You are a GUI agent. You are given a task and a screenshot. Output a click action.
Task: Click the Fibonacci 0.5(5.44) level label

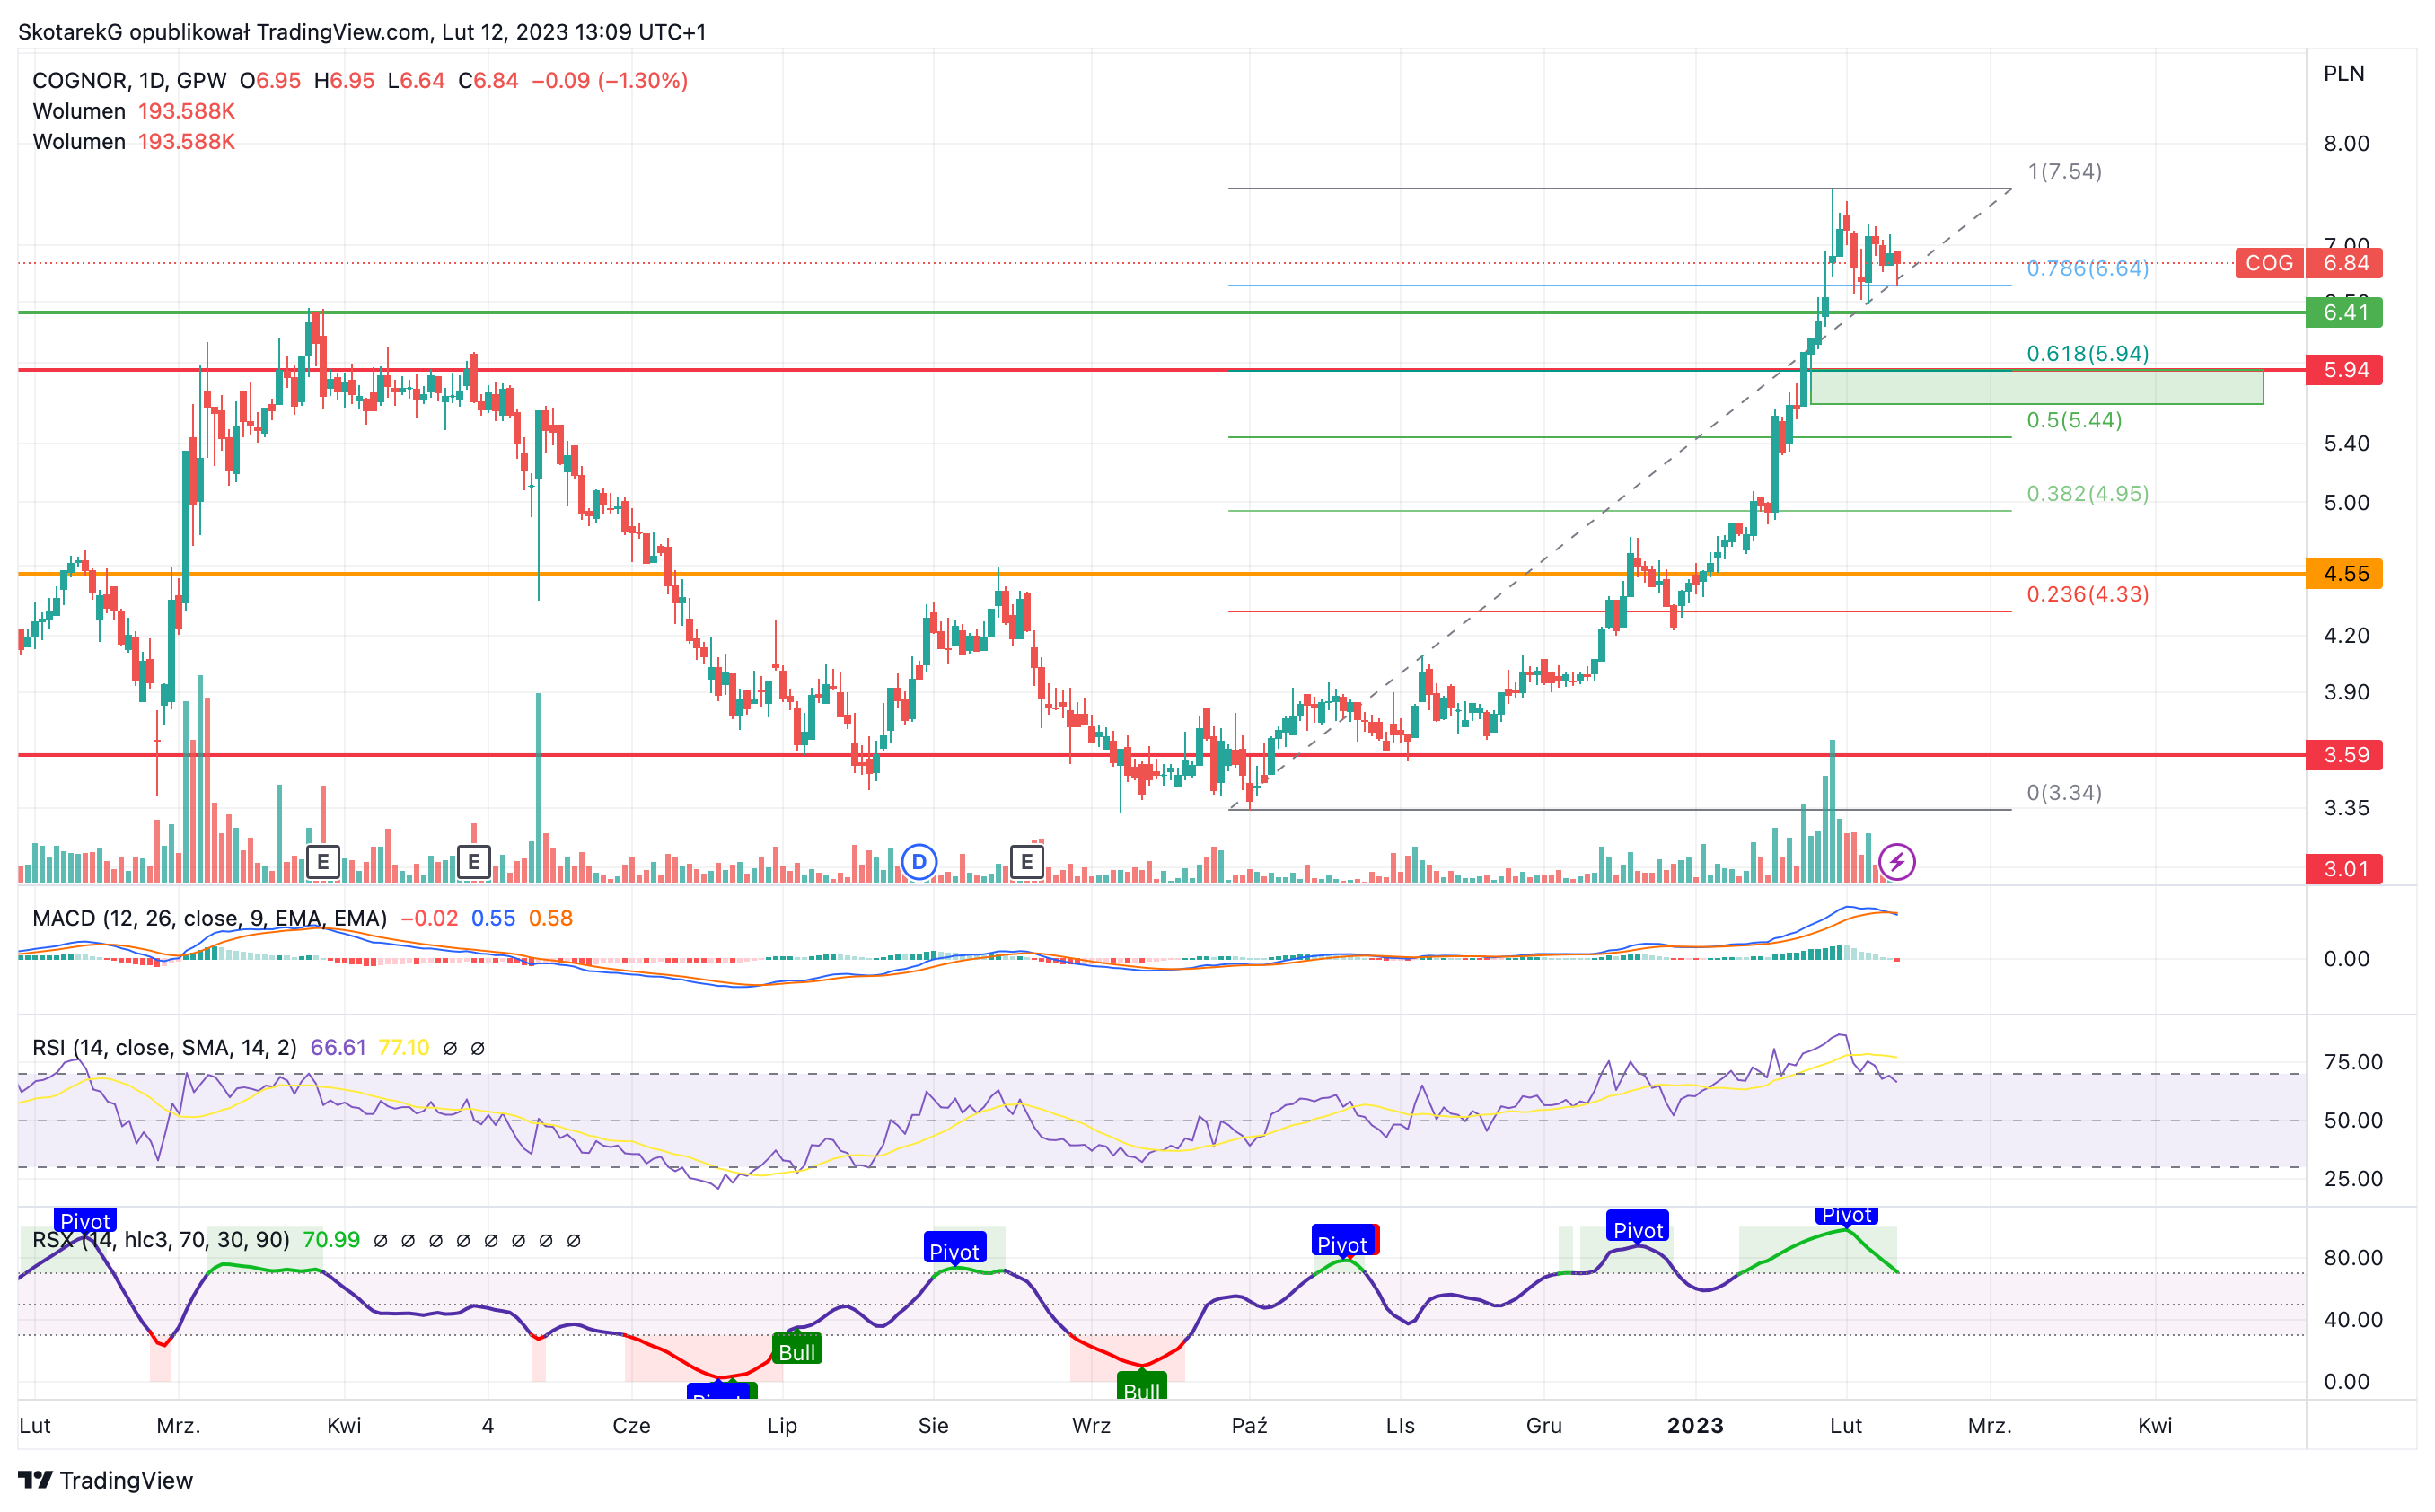[x=2075, y=420]
